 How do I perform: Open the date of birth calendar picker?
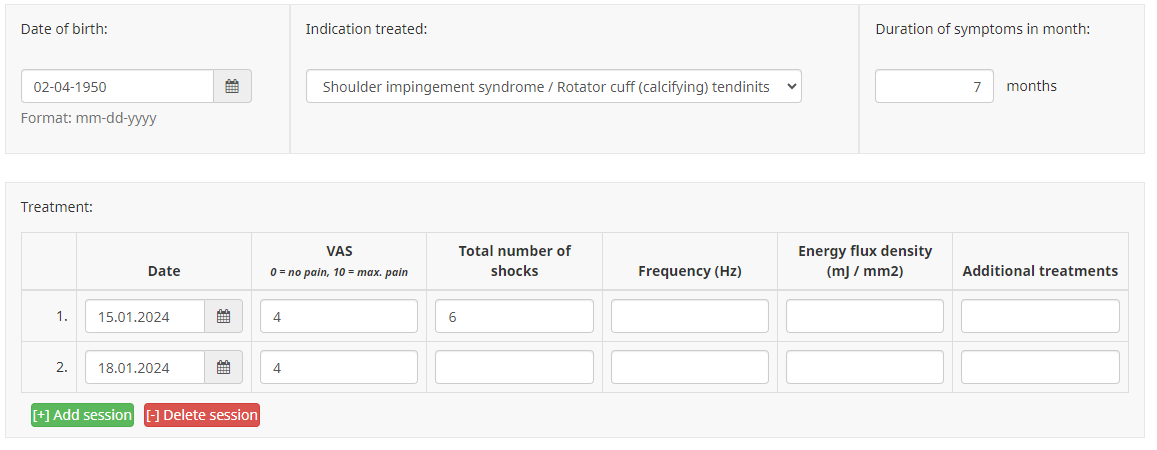click(232, 87)
